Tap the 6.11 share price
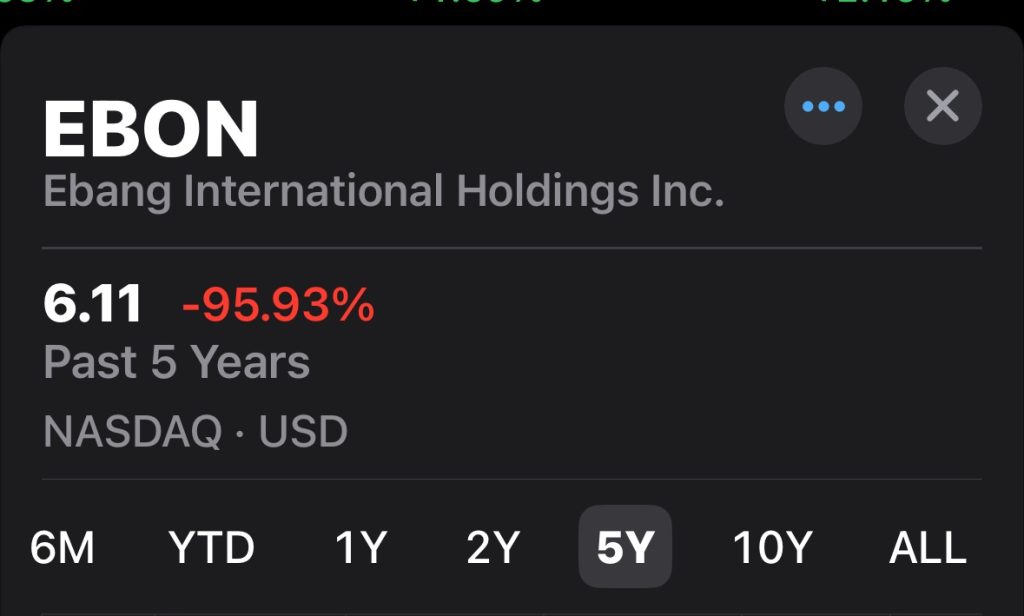1024x616 pixels. click(93, 304)
